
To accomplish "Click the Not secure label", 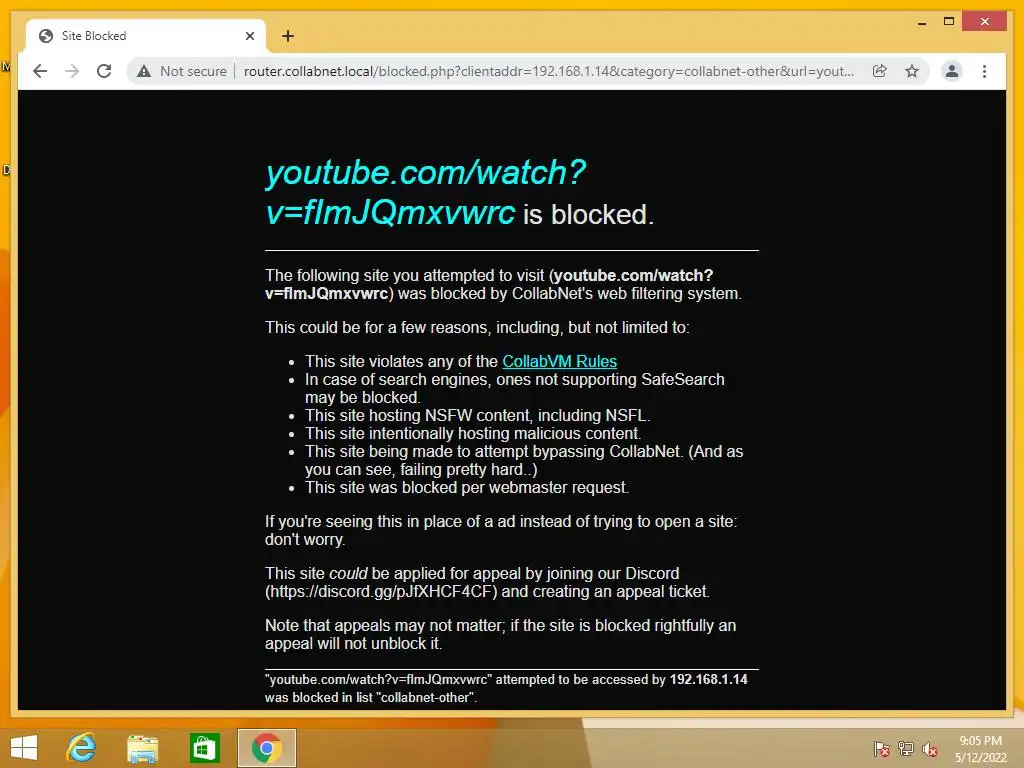I will (193, 71).
